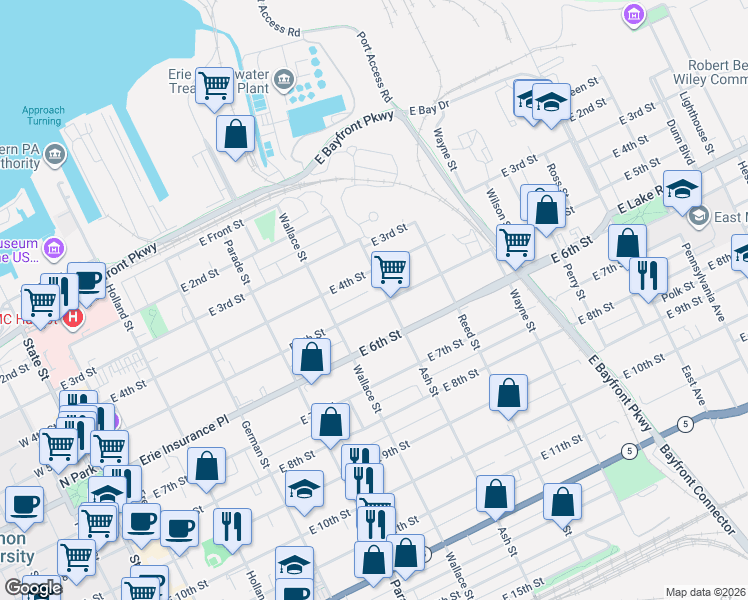This screenshot has height=600, width=748.
Task: Open the purple museum marker by the waterfront
Action: point(53,248)
